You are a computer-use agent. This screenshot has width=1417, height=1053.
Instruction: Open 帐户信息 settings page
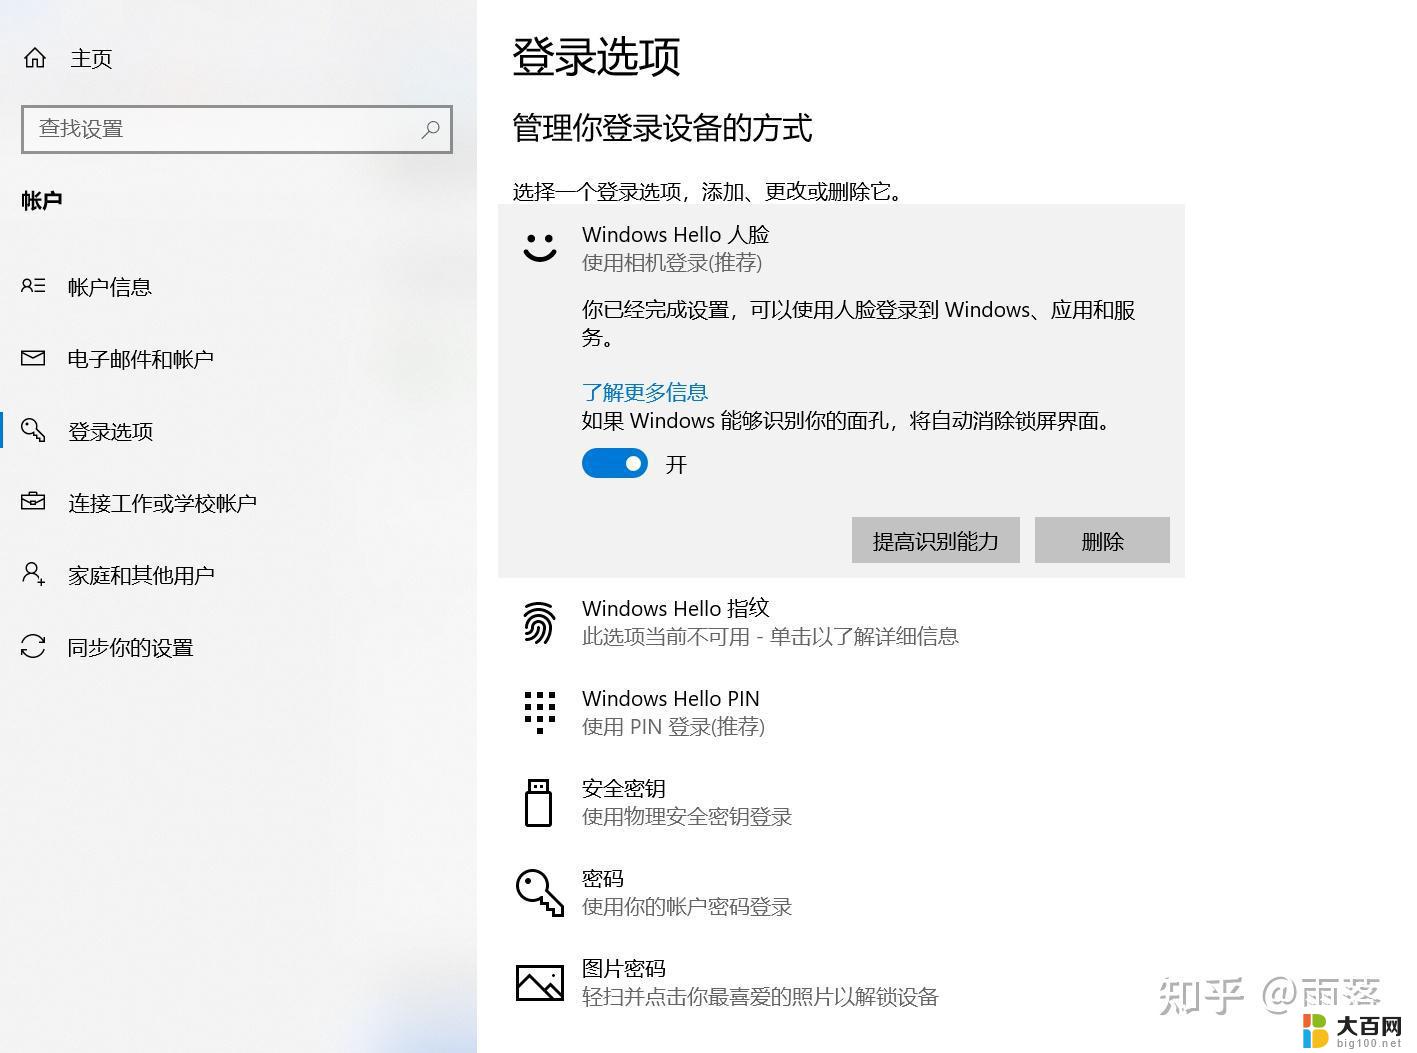[110, 287]
